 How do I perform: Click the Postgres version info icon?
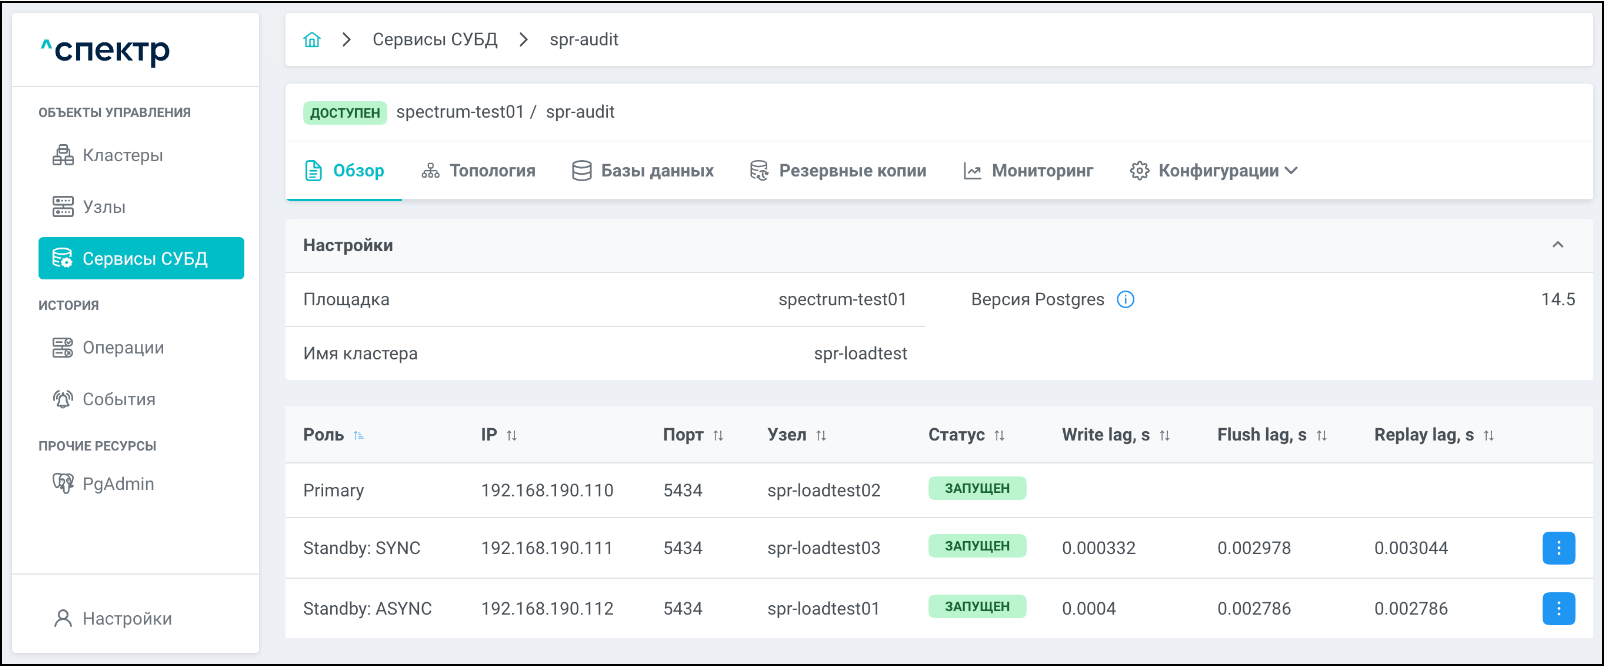pos(1125,300)
